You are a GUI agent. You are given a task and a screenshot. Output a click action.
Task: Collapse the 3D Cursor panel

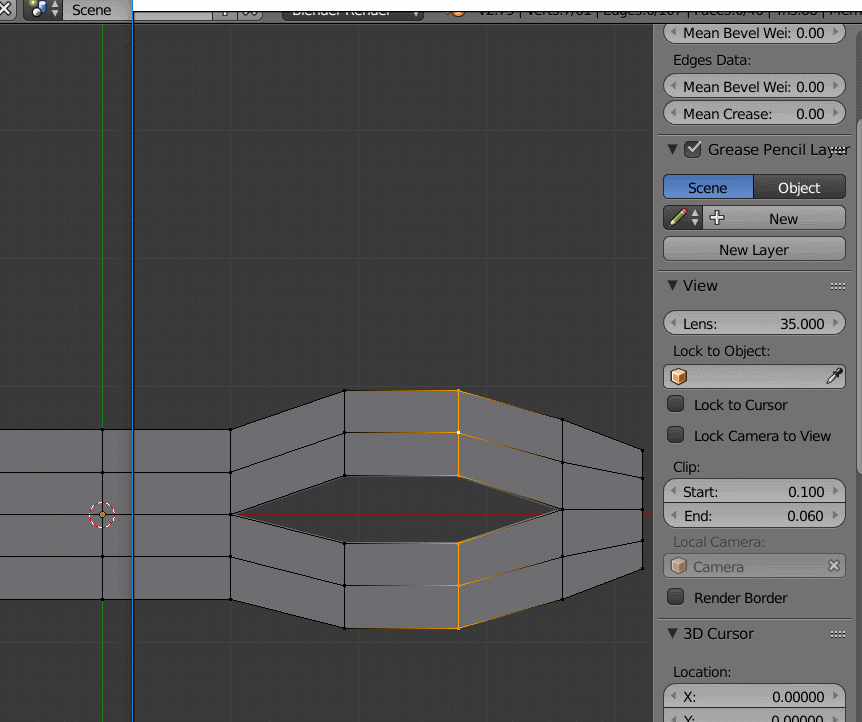[671, 633]
